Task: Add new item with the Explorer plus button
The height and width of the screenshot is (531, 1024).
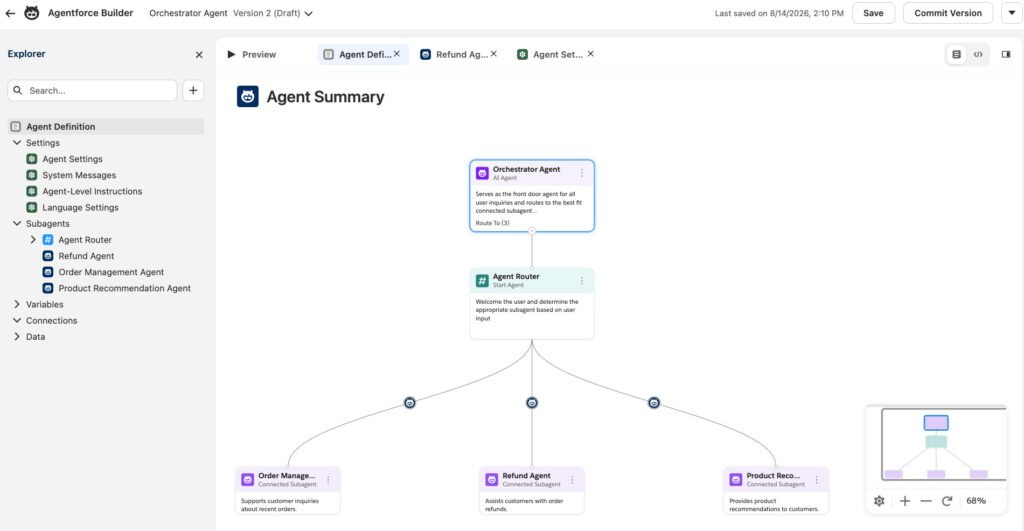Action: 193,91
